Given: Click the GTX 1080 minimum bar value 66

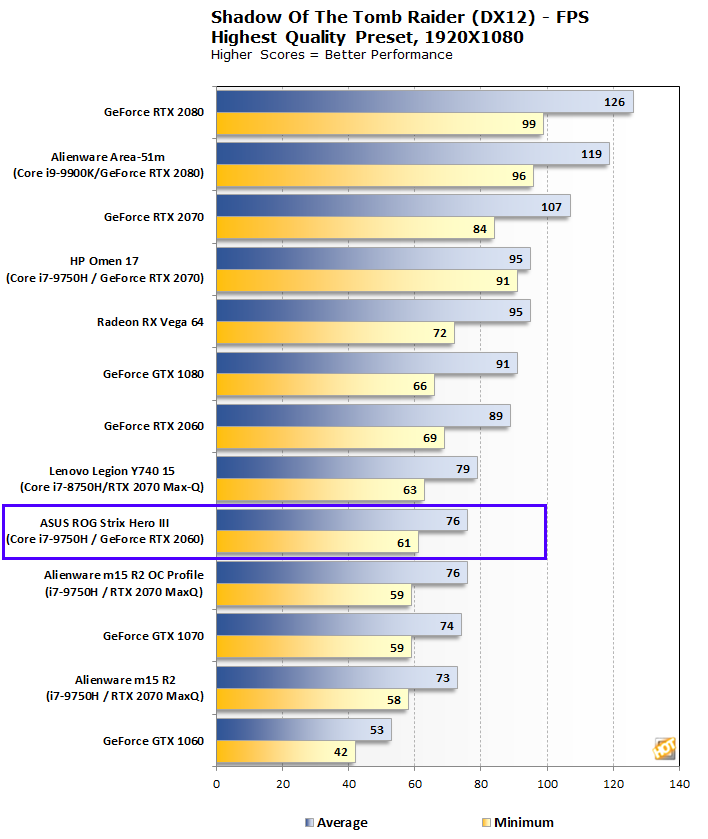Looking at the screenshot, I should coord(420,386).
